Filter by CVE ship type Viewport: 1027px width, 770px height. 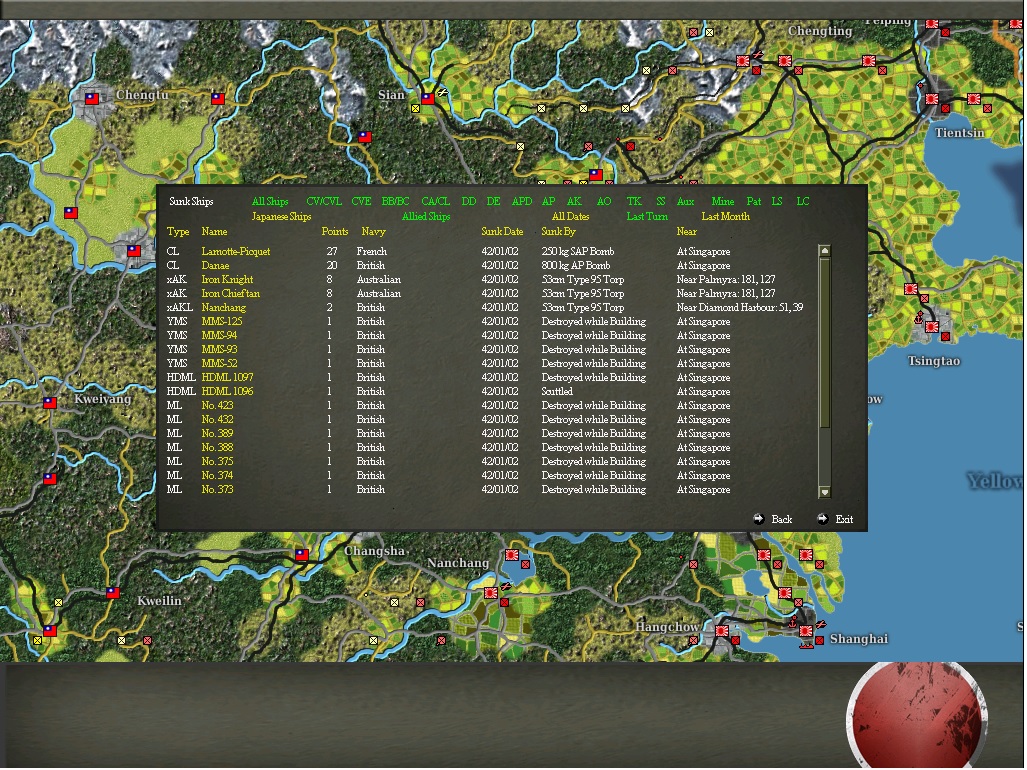(361, 202)
